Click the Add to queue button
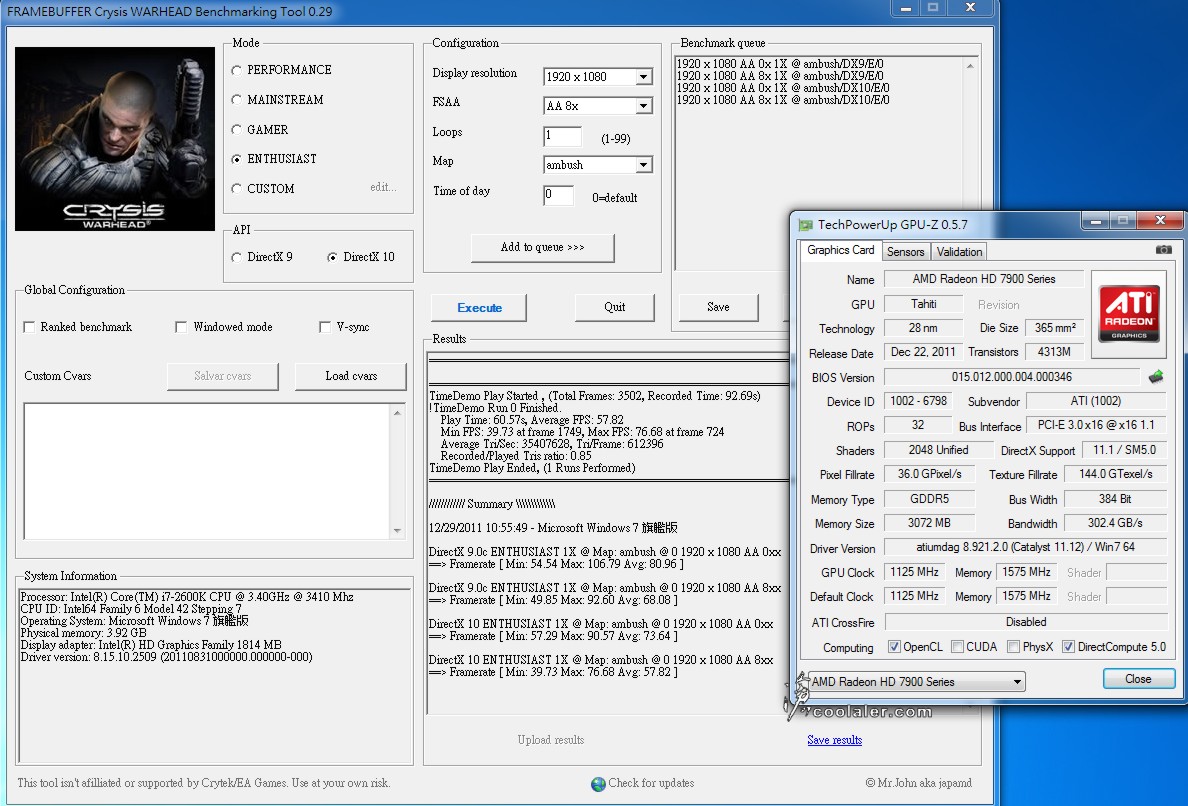 point(542,248)
